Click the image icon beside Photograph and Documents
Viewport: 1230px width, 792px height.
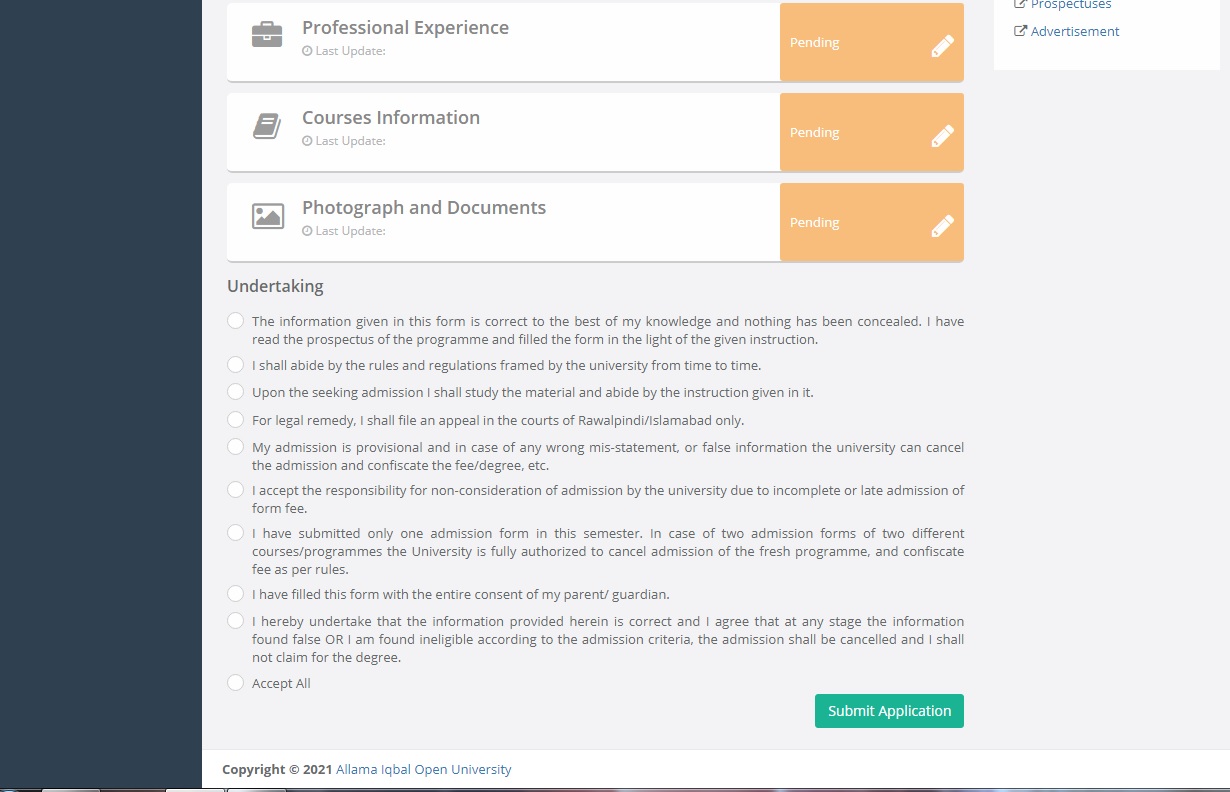coord(267,216)
